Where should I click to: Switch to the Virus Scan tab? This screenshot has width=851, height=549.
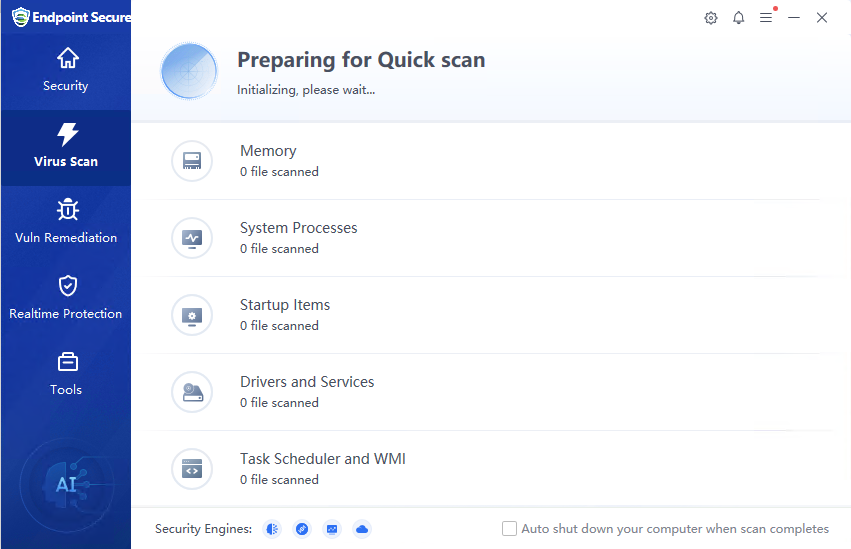point(66,146)
